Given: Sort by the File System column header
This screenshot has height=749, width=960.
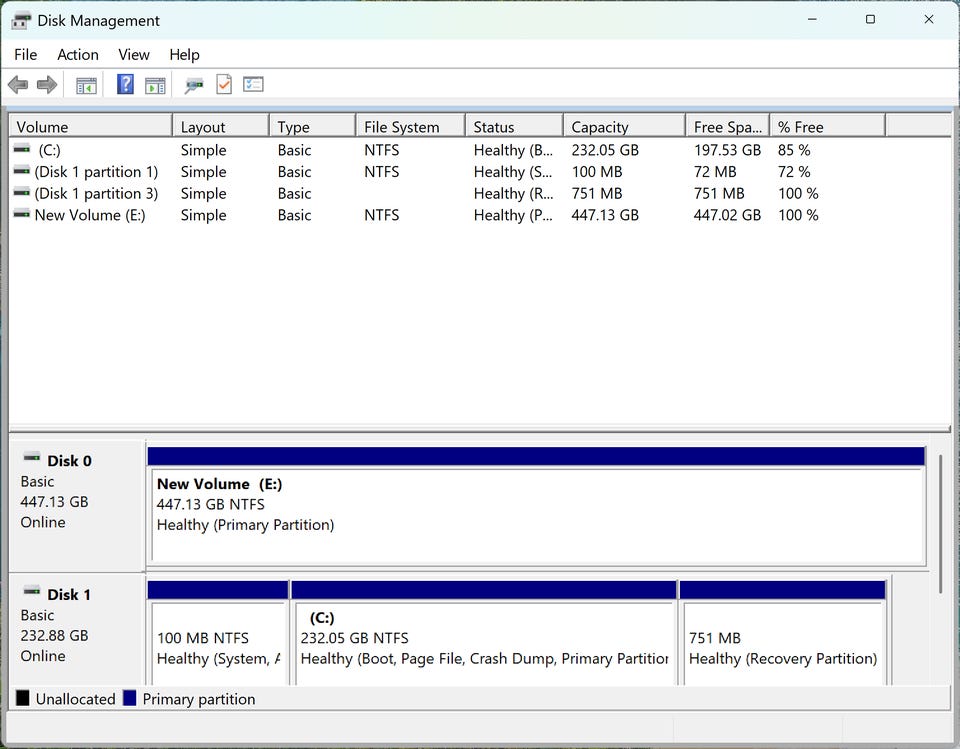Looking at the screenshot, I should (x=401, y=127).
